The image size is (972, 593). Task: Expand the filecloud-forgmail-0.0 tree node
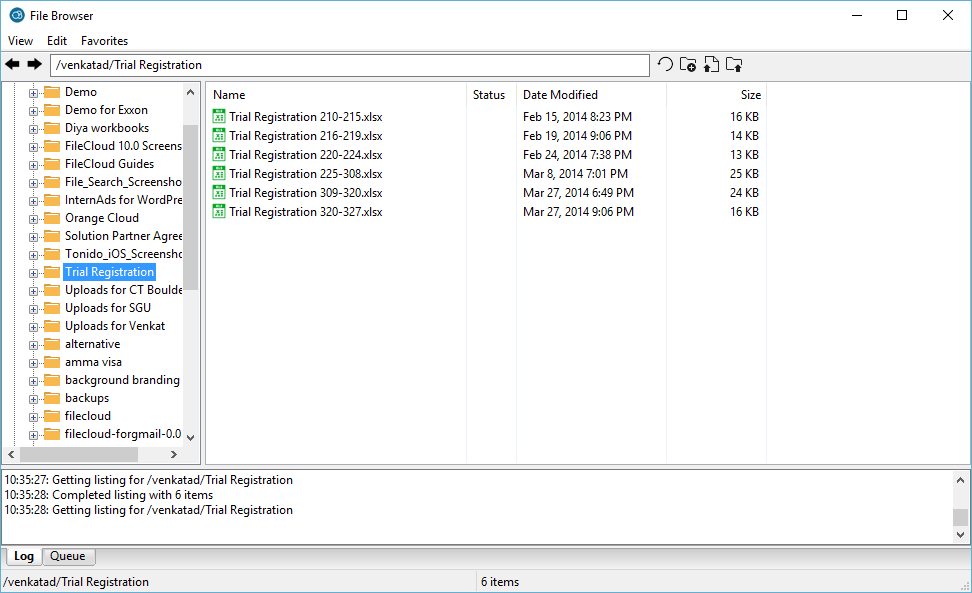33,435
